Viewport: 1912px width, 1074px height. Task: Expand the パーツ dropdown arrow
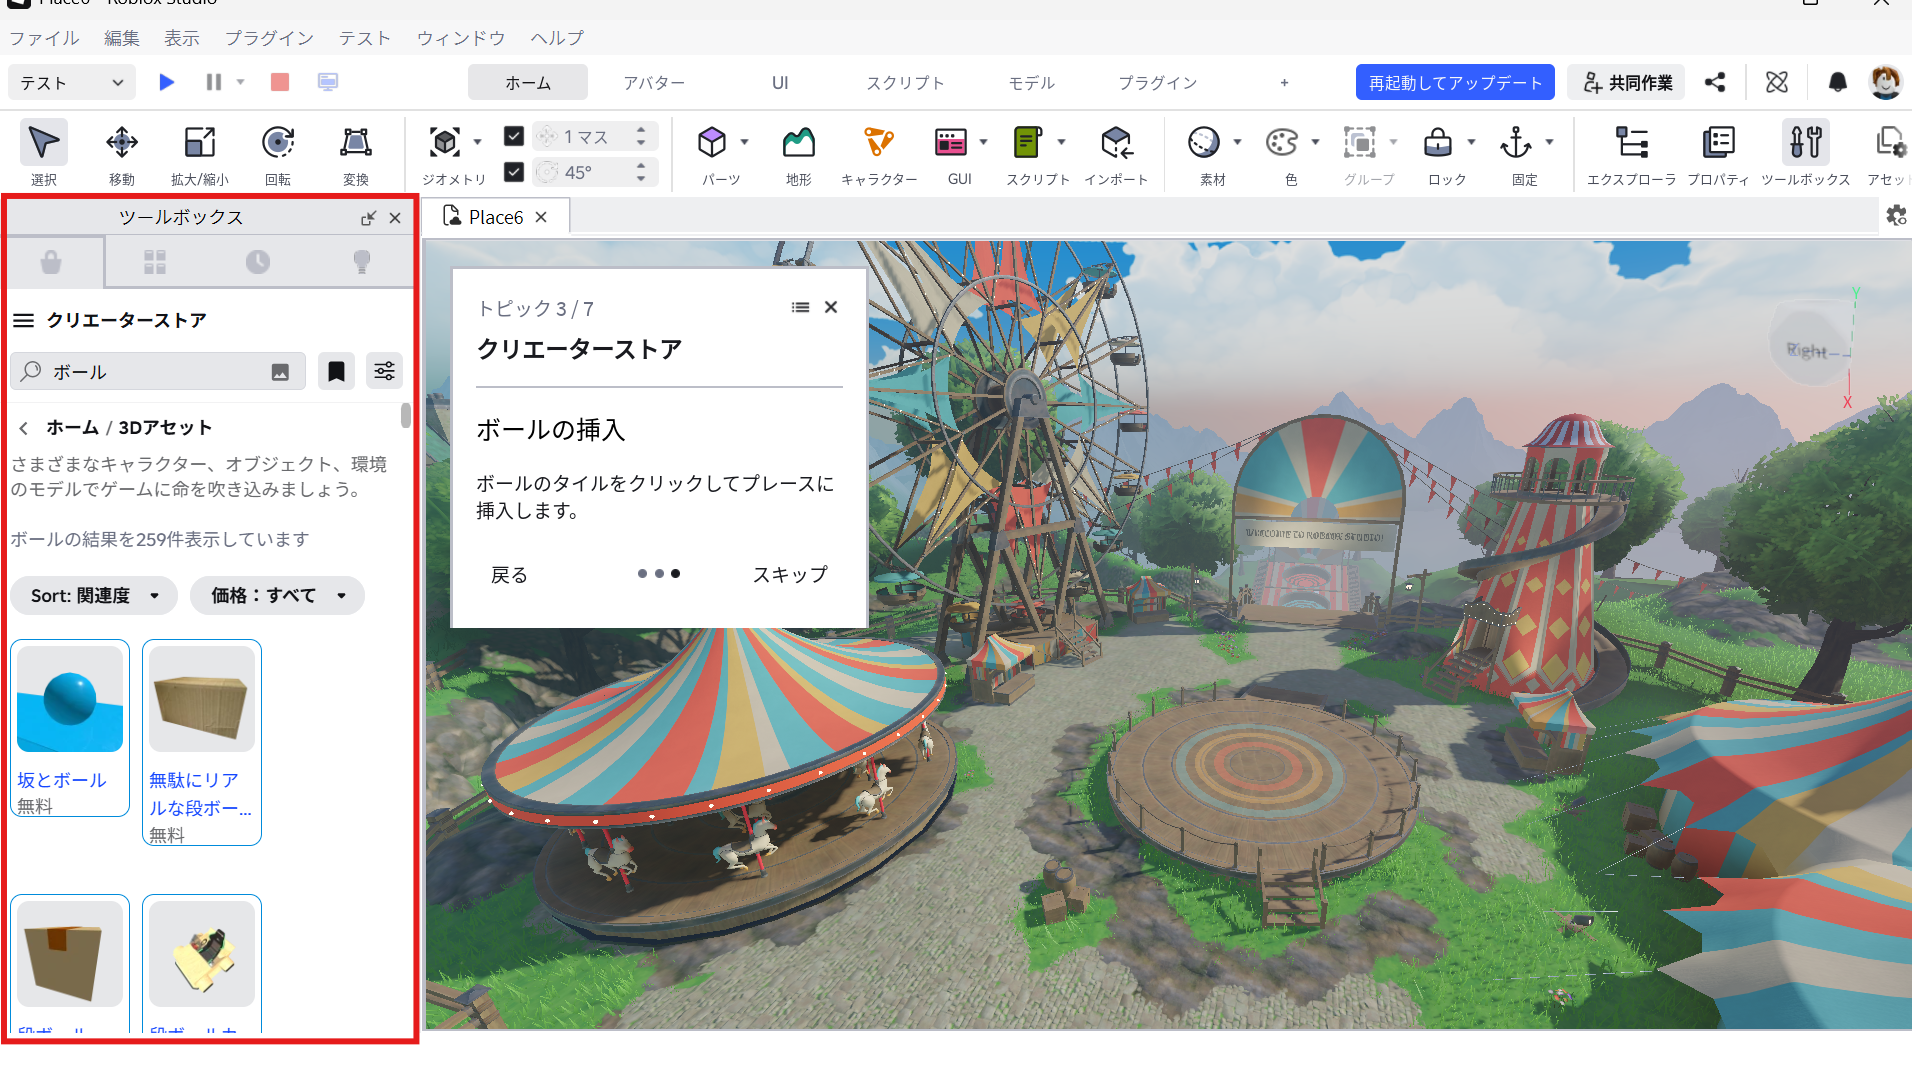point(745,142)
